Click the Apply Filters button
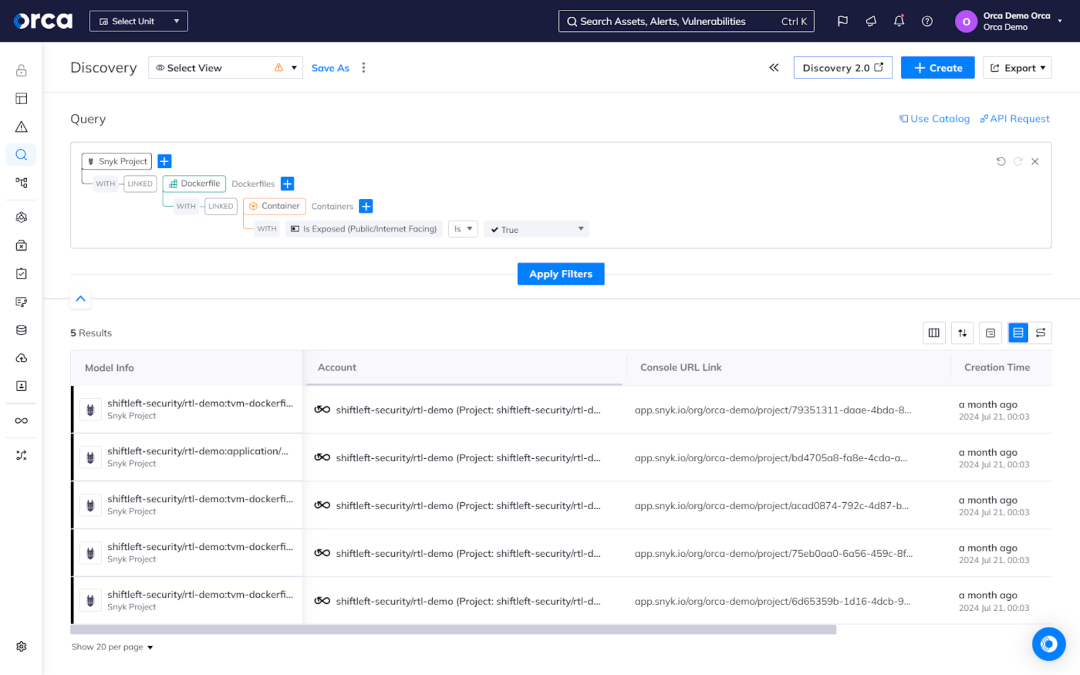 click(561, 273)
